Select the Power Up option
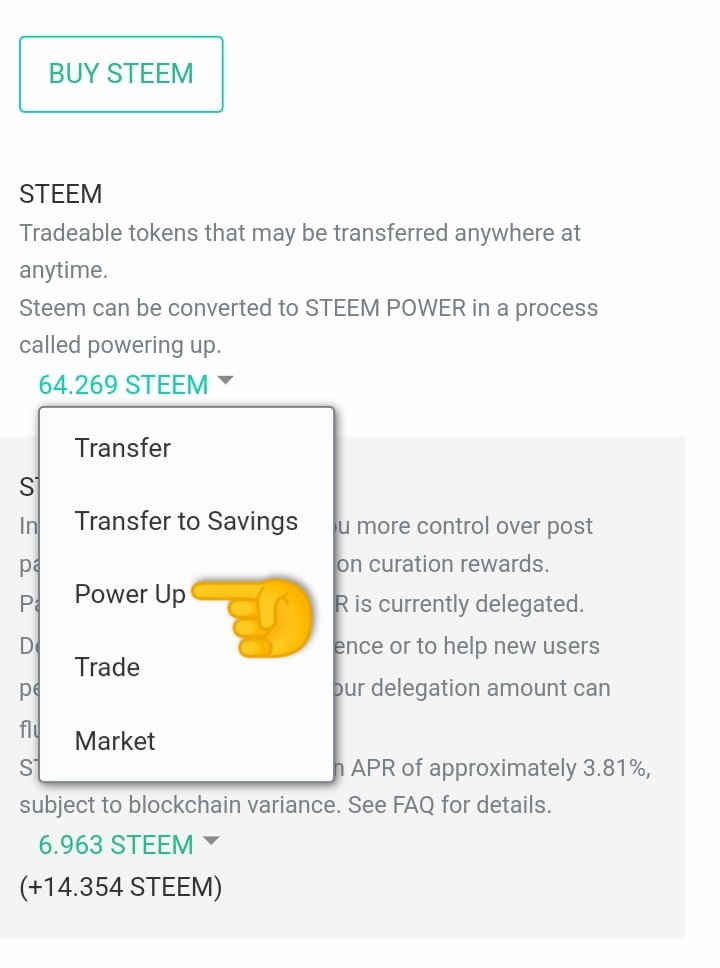 click(130, 594)
